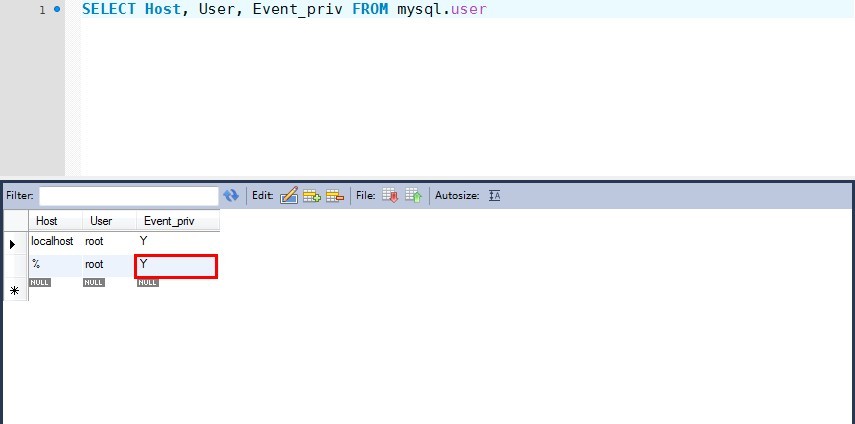Click Event_priv in the SQL query text

coord(298,10)
